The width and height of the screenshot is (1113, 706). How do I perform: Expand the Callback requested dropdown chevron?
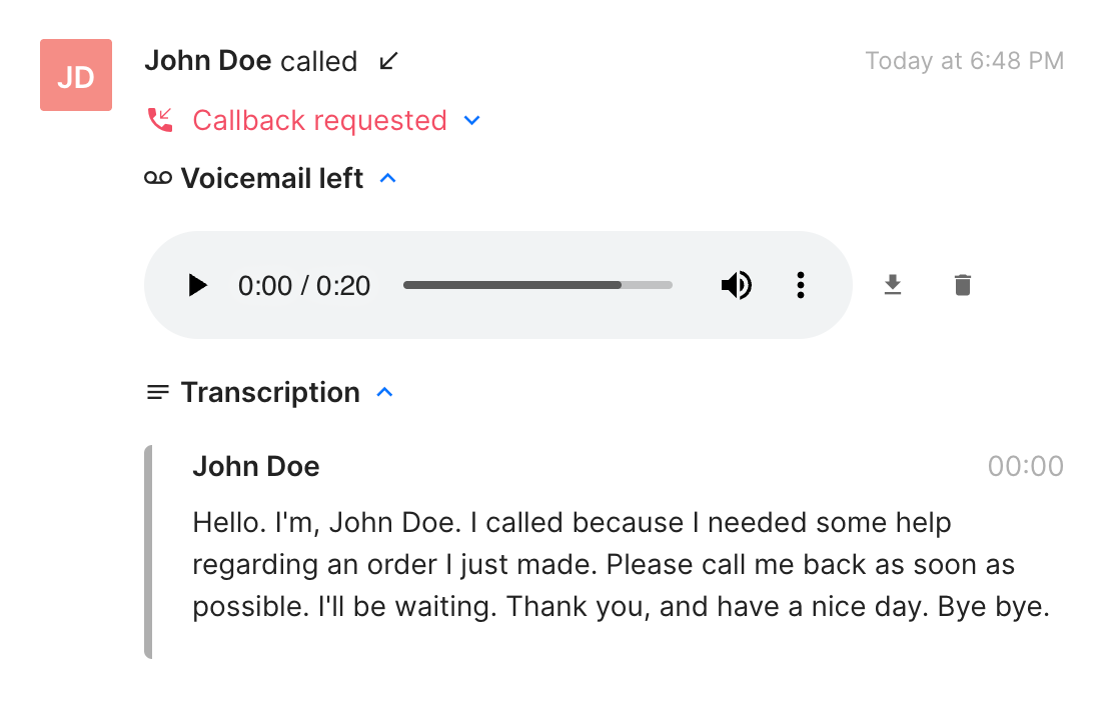(x=472, y=121)
